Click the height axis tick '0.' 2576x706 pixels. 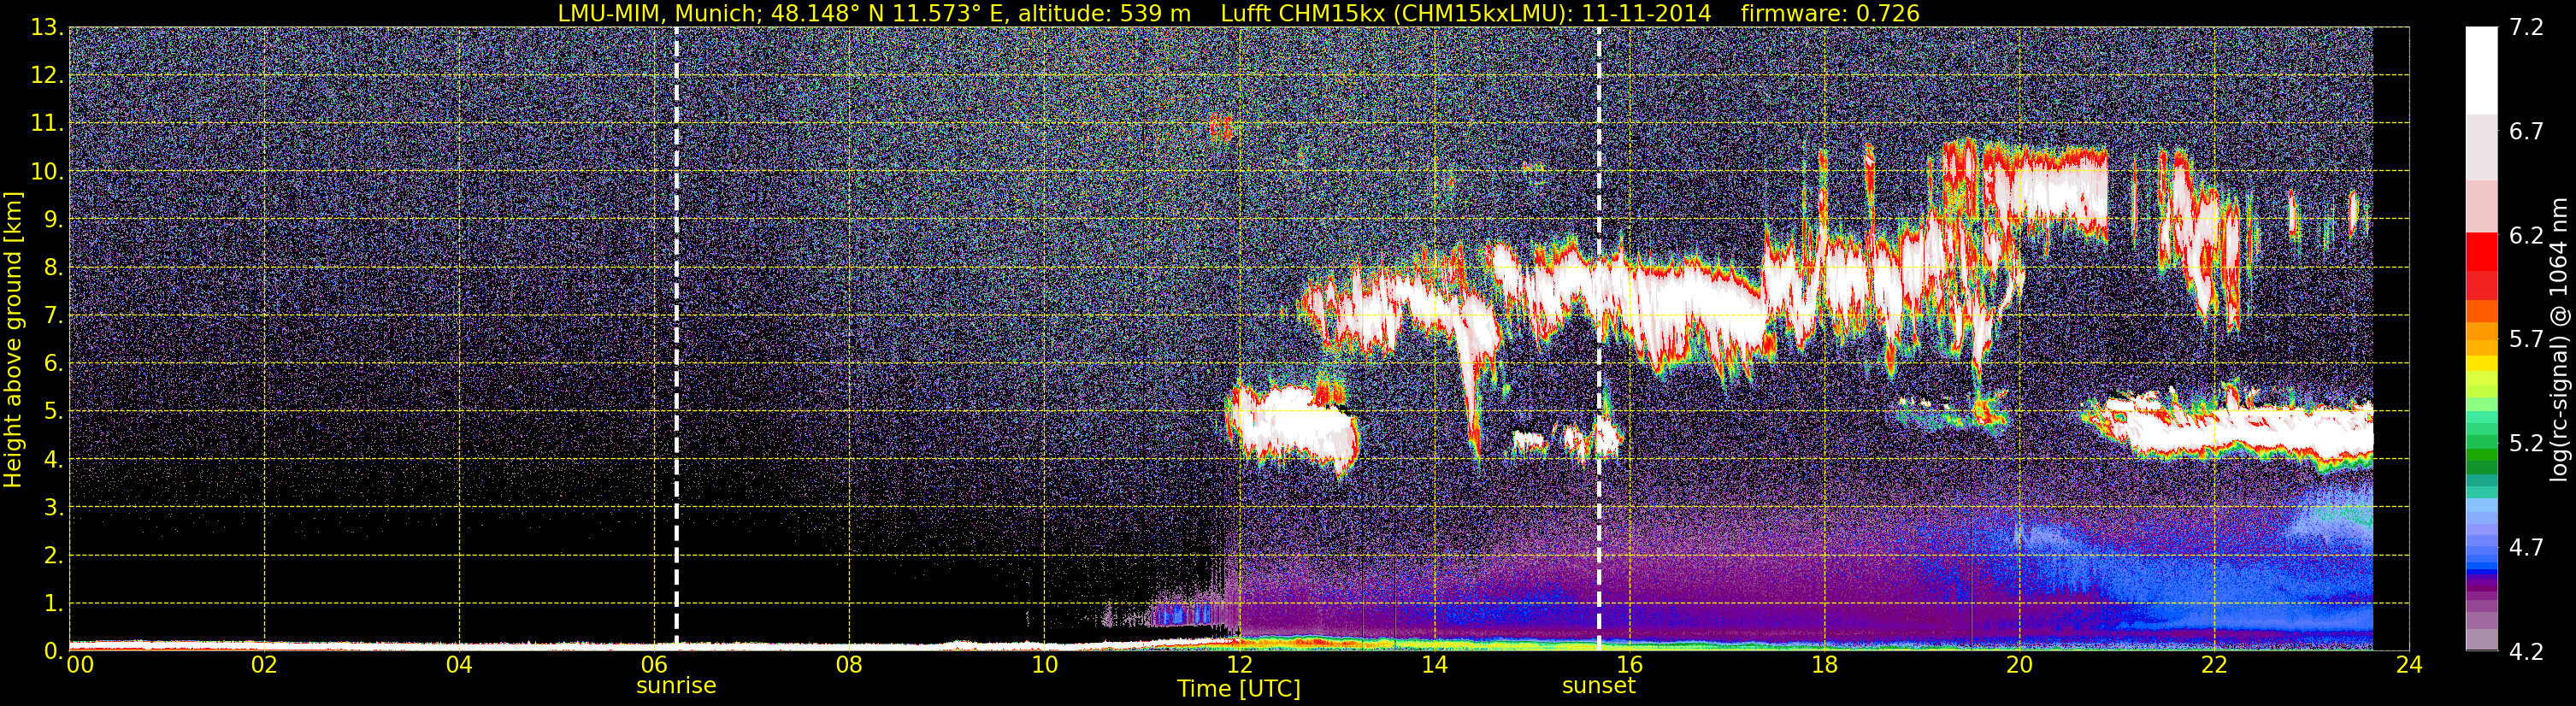click(x=53, y=651)
